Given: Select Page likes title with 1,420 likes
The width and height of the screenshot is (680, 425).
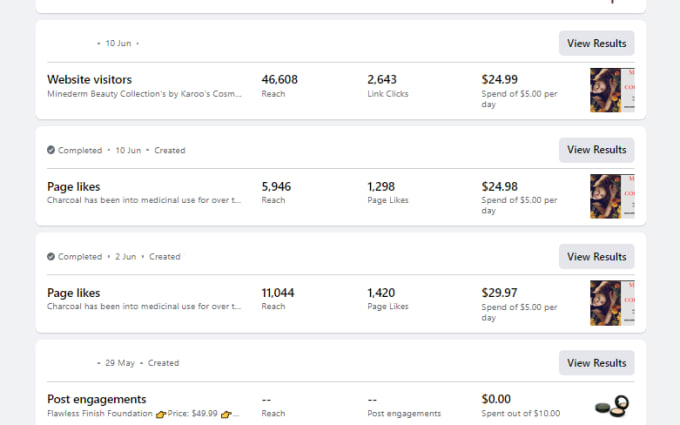Looking at the screenshot, I should [73, 293].
